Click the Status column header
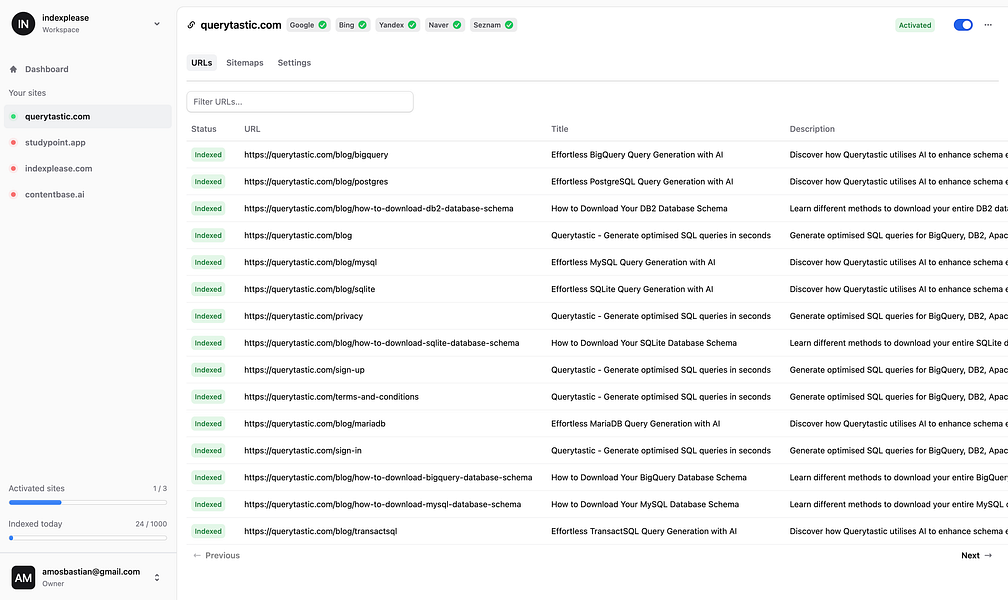This screenshot has width=1008, height=600. point(204,129)
